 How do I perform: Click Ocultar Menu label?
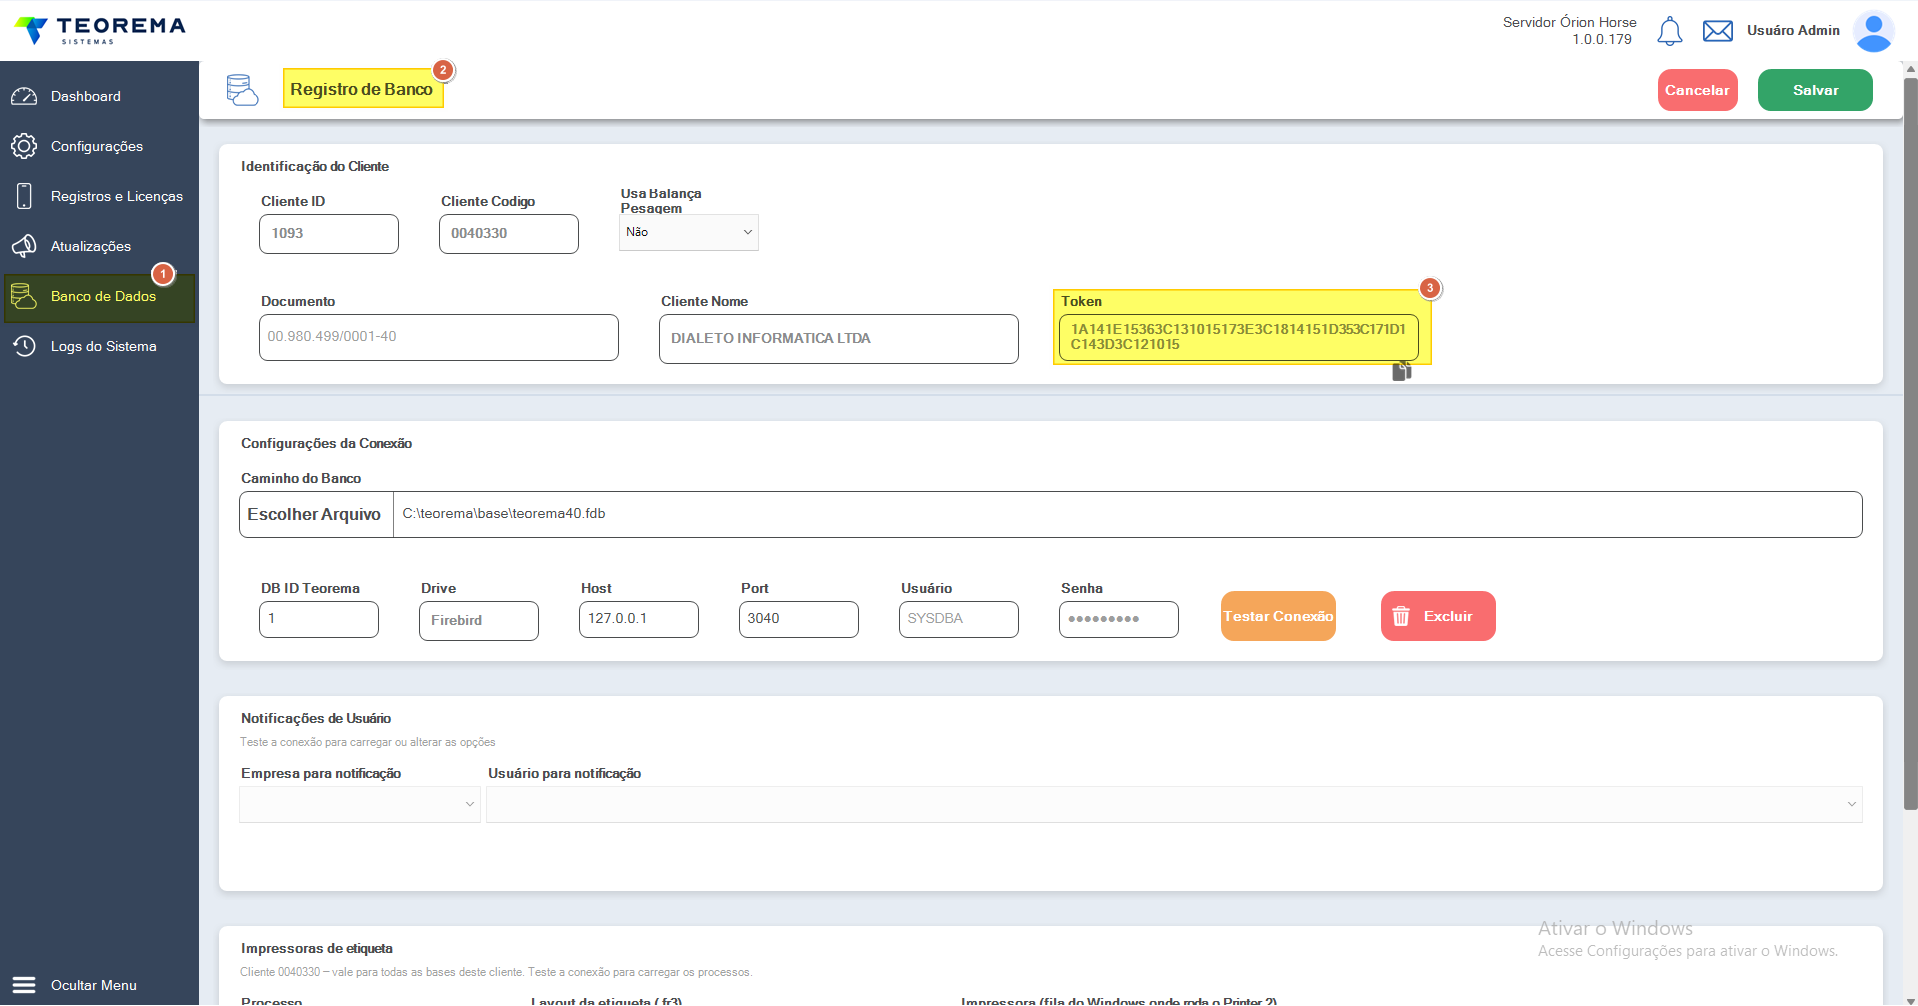click(x=94, y=985)
